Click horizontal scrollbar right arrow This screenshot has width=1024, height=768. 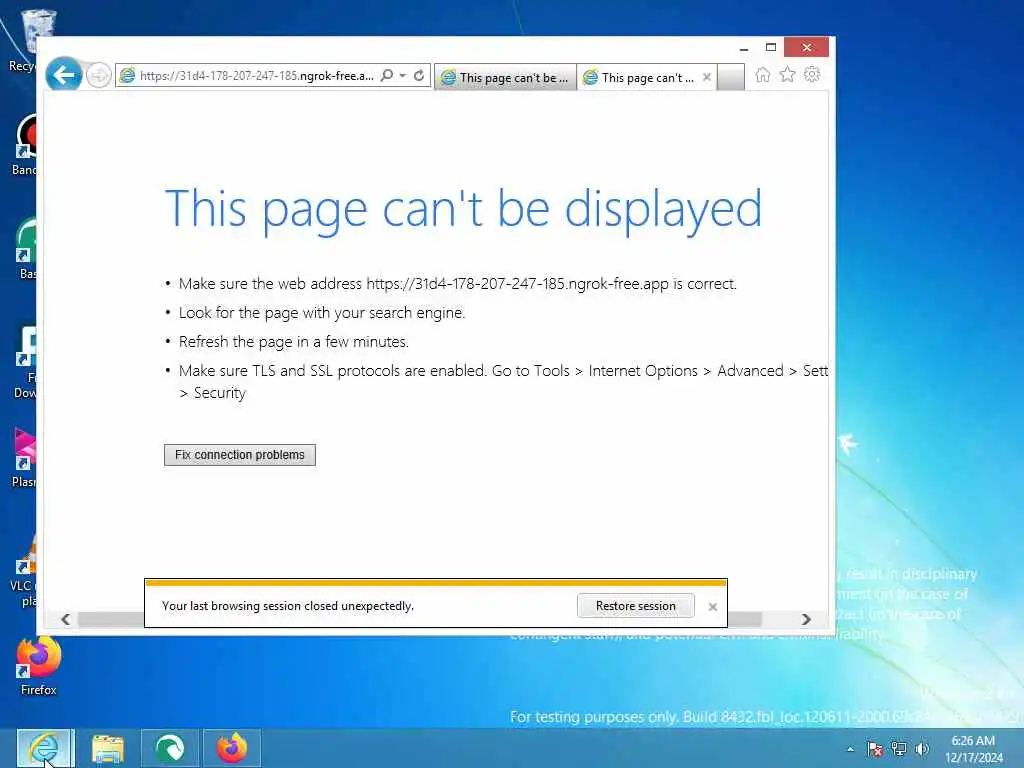click(x=807, y=619)
